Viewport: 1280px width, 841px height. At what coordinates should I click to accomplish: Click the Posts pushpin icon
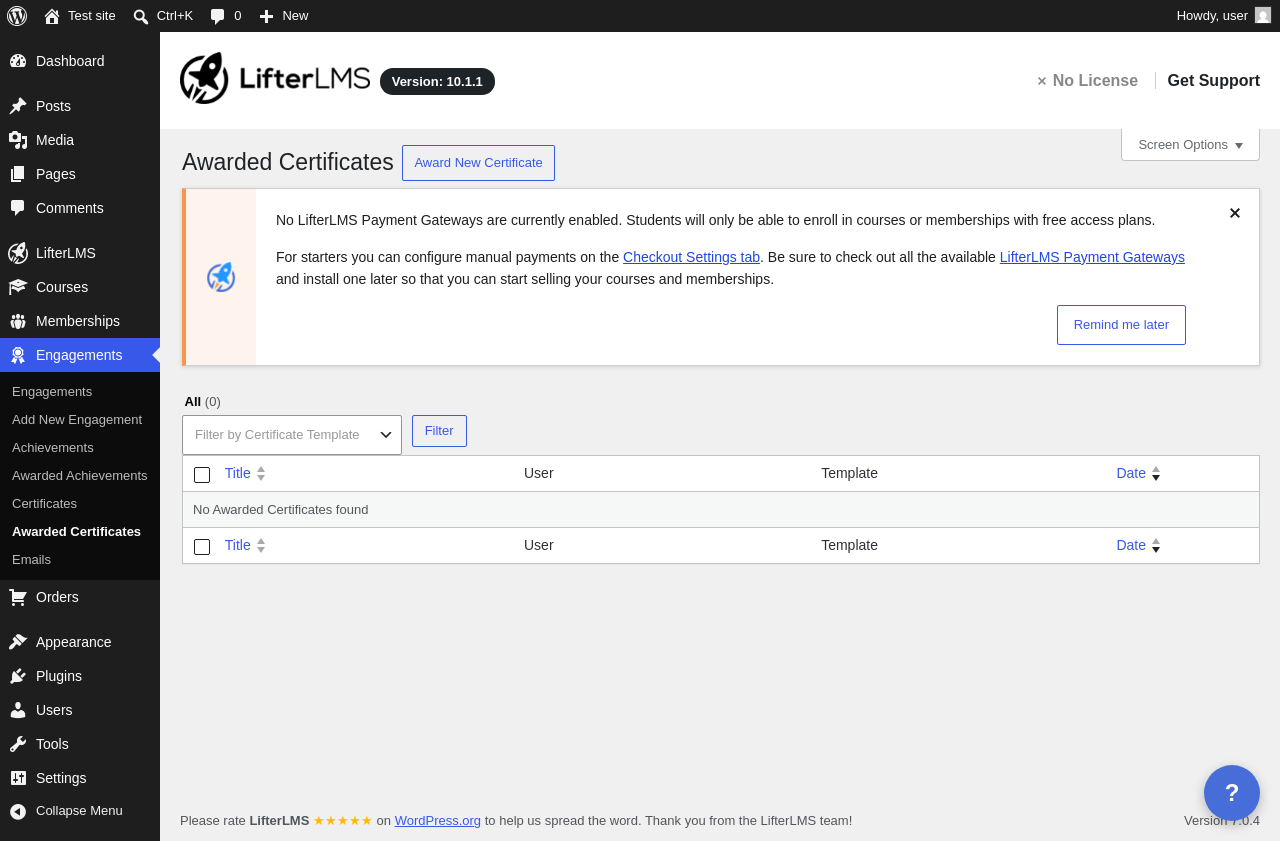(x=18, y=106)
